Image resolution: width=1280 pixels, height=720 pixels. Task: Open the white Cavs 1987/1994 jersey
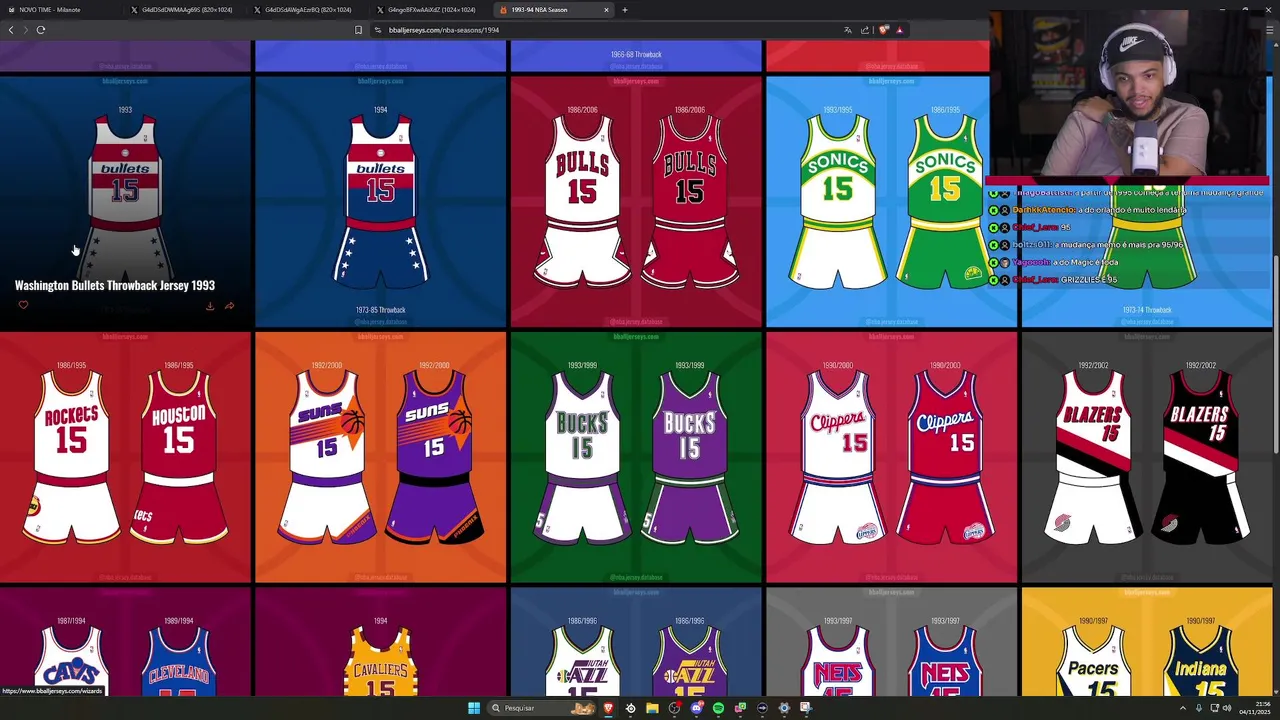pos(72,660)
